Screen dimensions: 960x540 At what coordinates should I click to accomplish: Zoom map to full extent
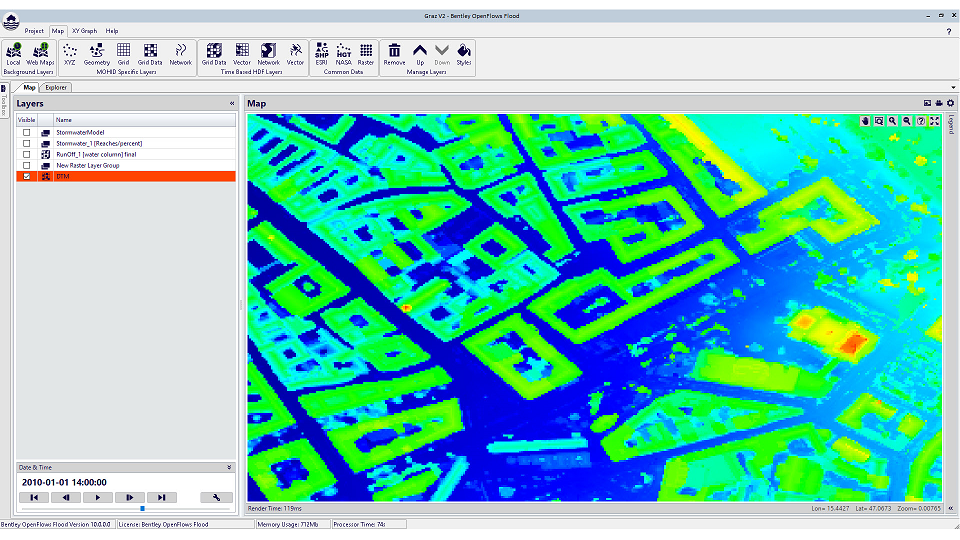tap(934, 121)
